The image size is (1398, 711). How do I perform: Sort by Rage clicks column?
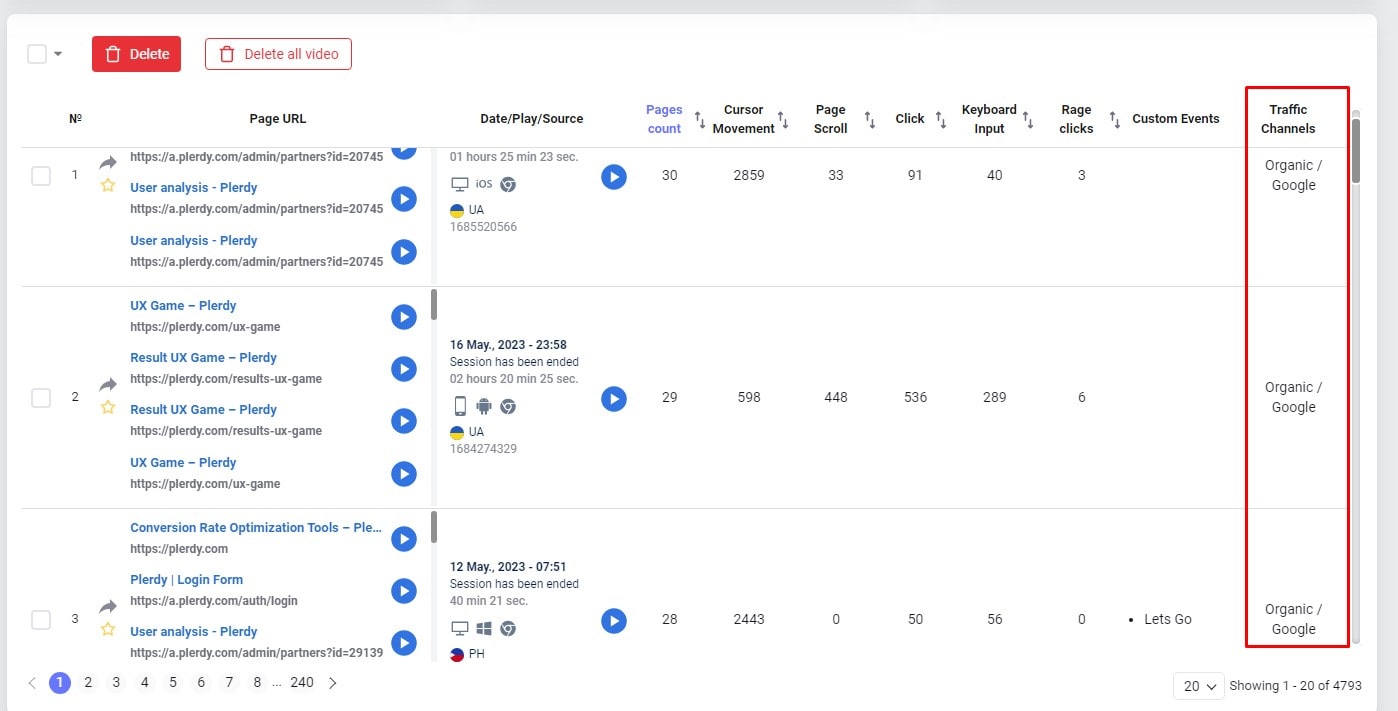[x=1115, y=119]
